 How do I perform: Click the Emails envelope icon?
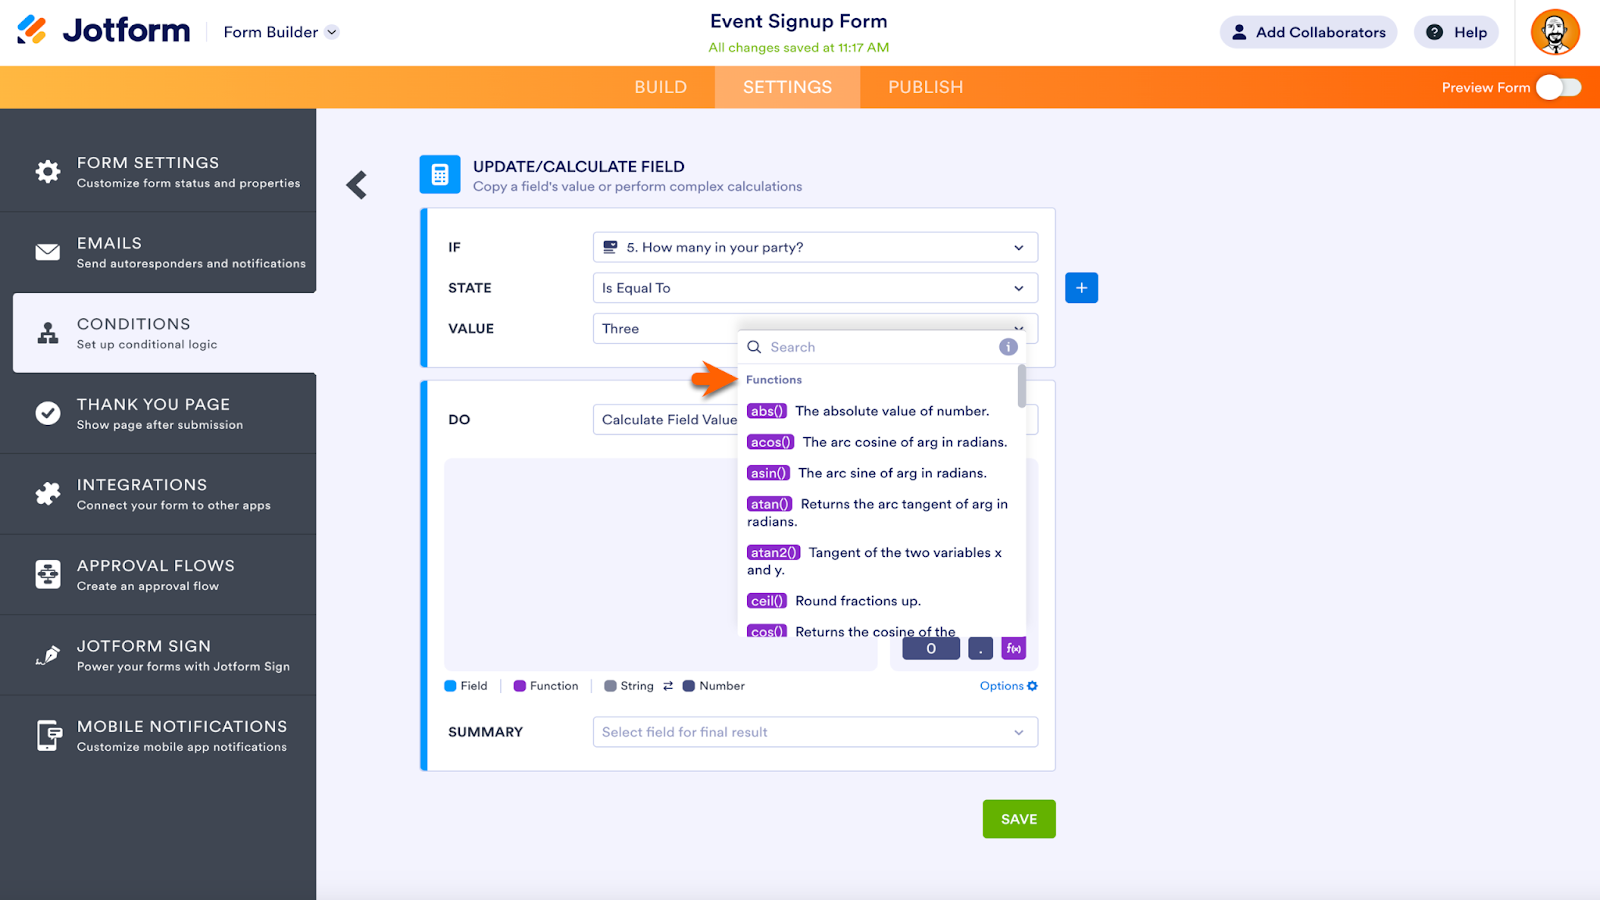pos(47,252)
